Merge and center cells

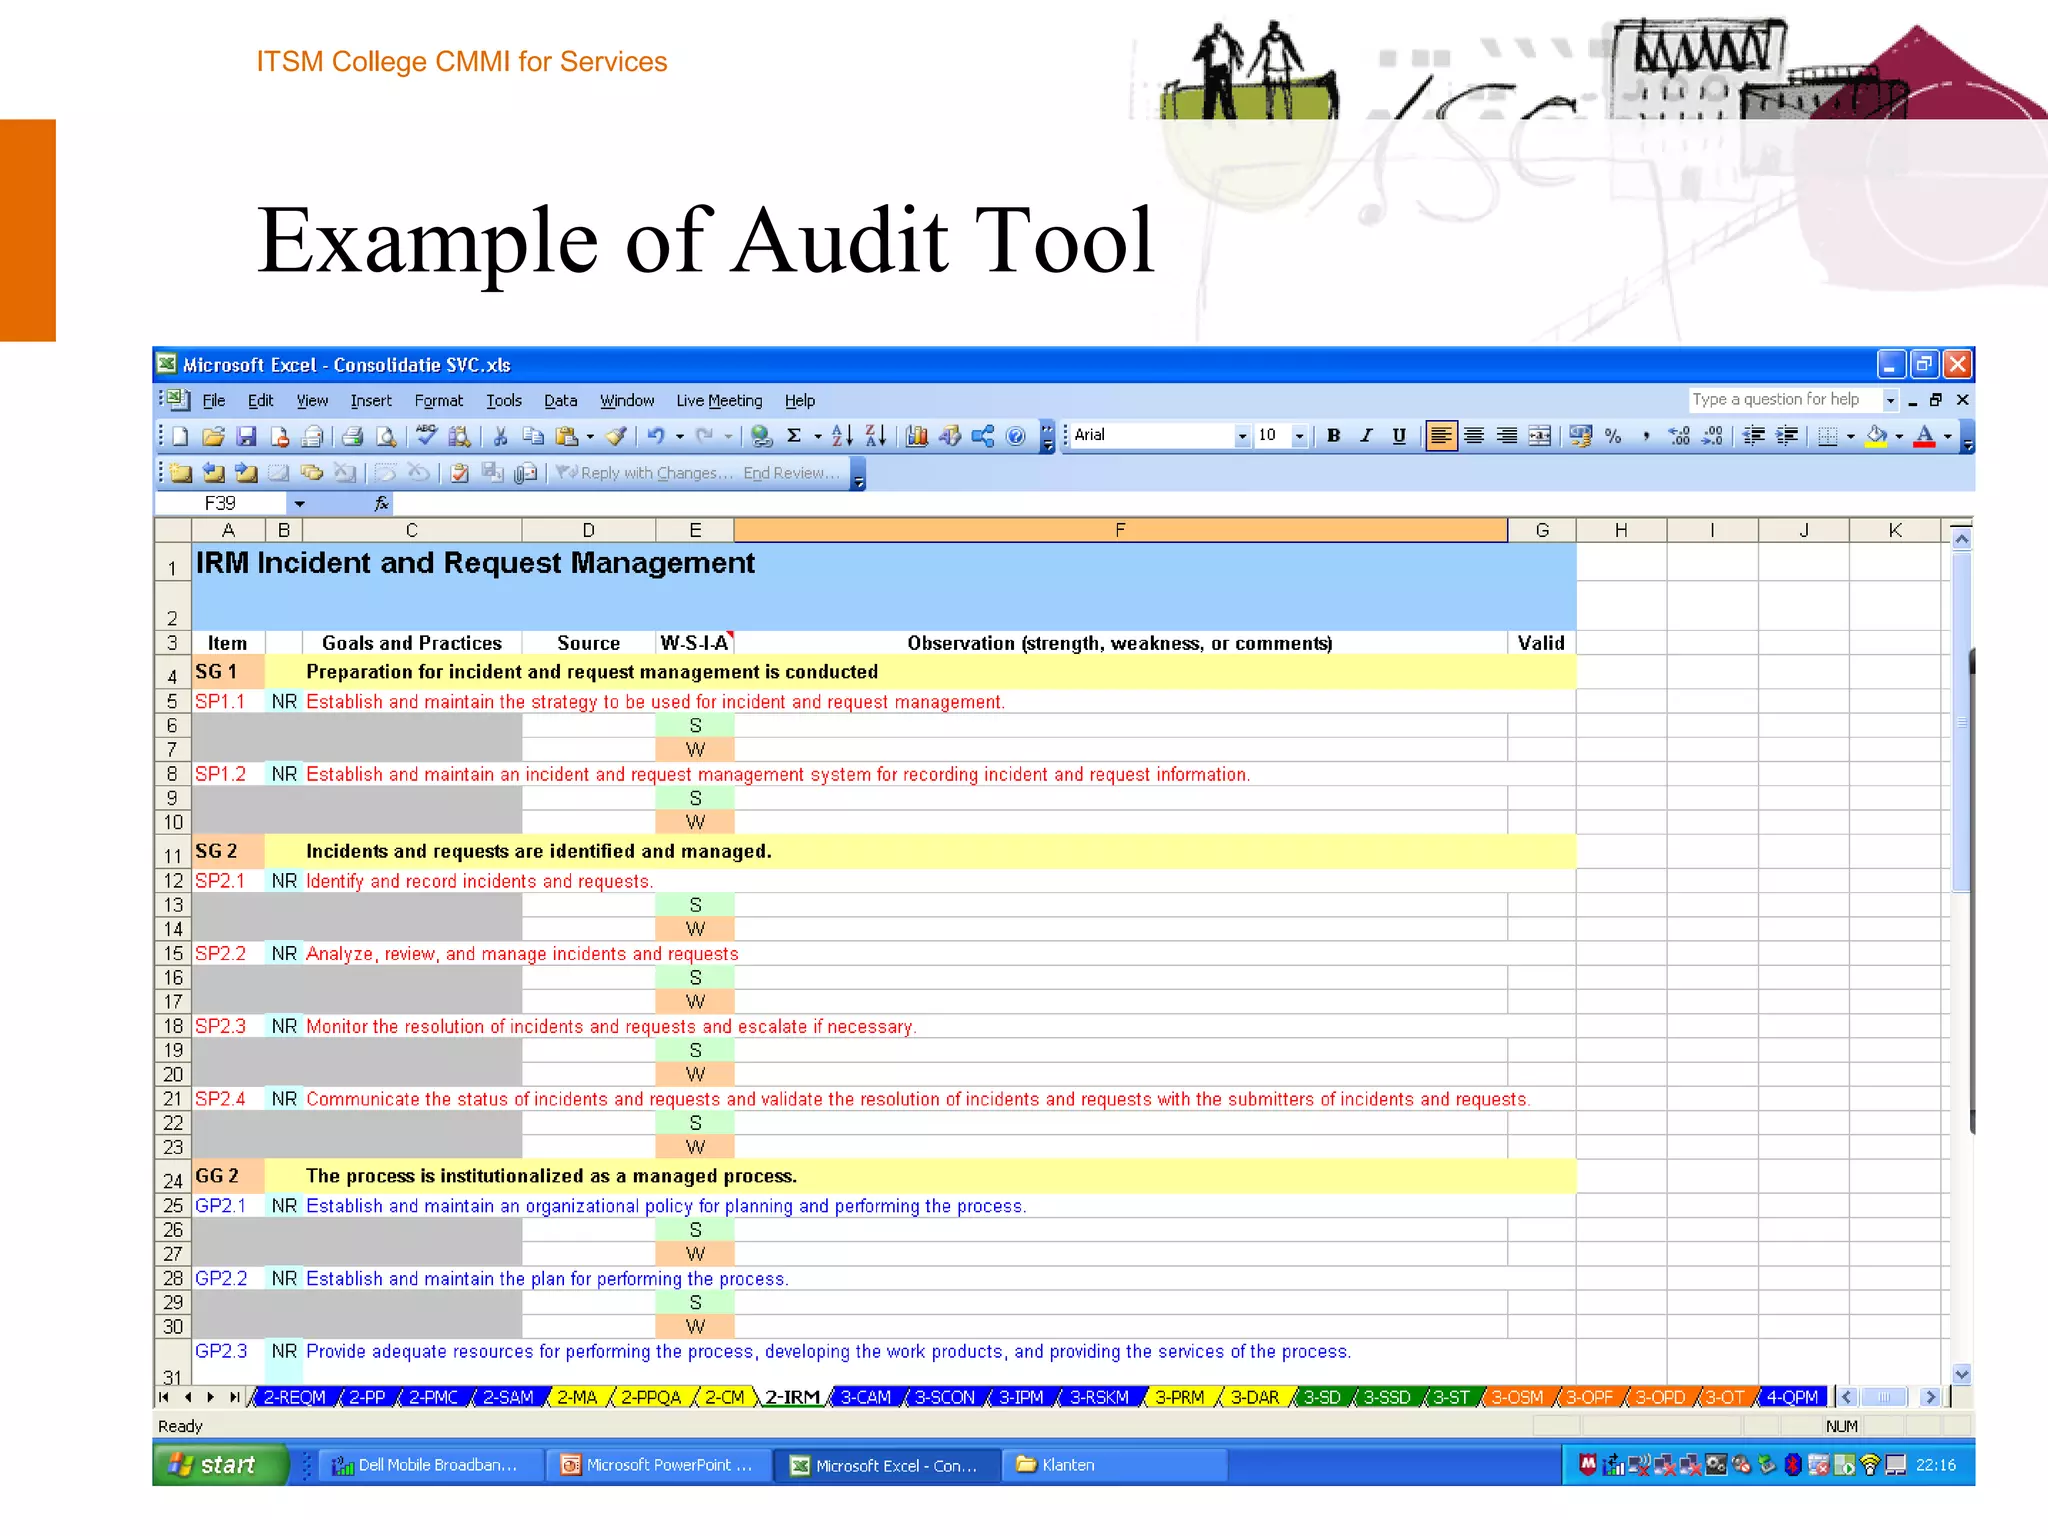pyautogui.click(x=1540, y=436)
